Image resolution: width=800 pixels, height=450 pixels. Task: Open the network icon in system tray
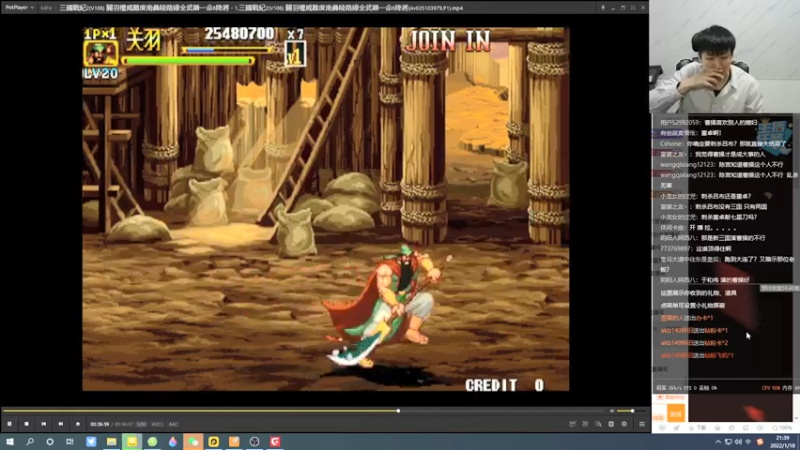(729, 442)
